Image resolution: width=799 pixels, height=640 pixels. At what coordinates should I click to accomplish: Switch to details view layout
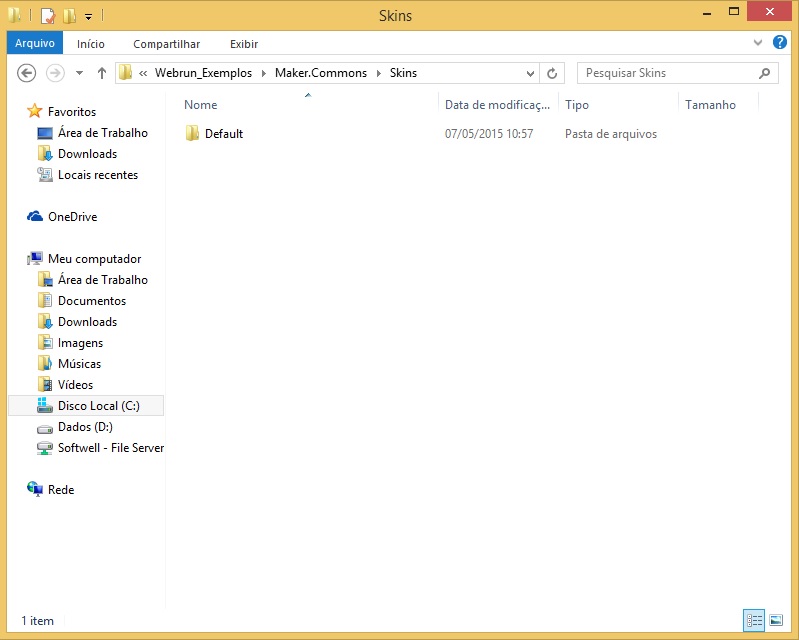tap(754, 620)
